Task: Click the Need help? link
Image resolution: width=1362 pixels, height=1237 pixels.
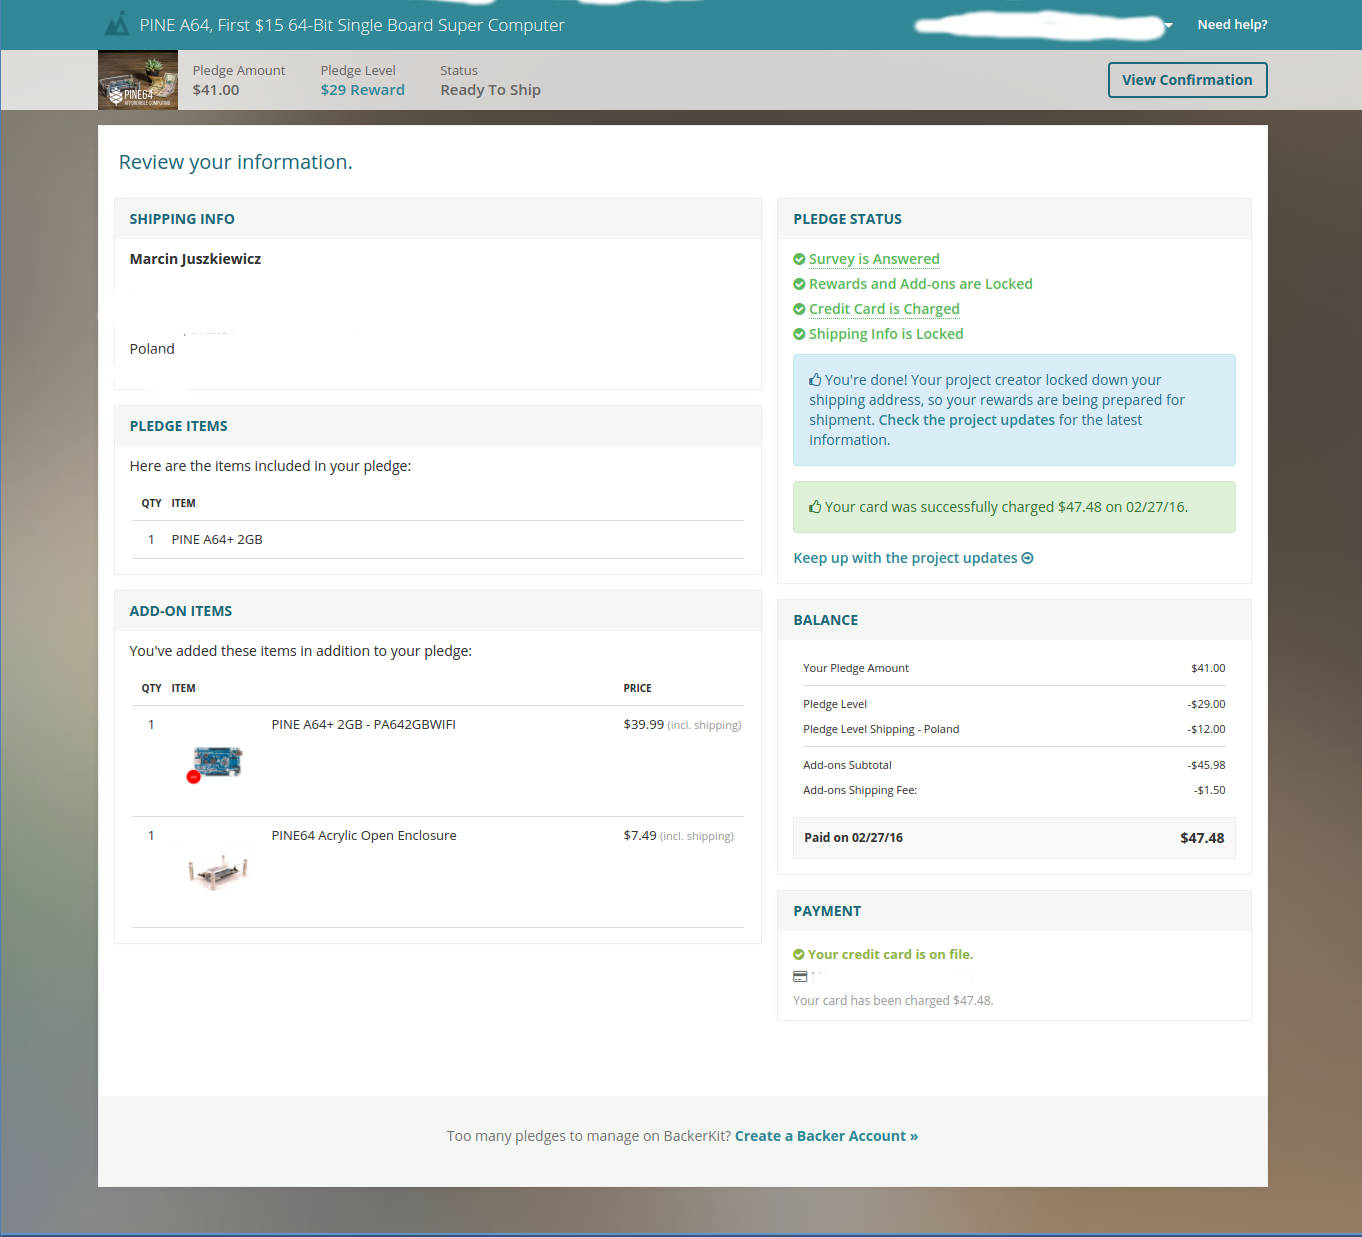Action: [x=1232, y=25]
